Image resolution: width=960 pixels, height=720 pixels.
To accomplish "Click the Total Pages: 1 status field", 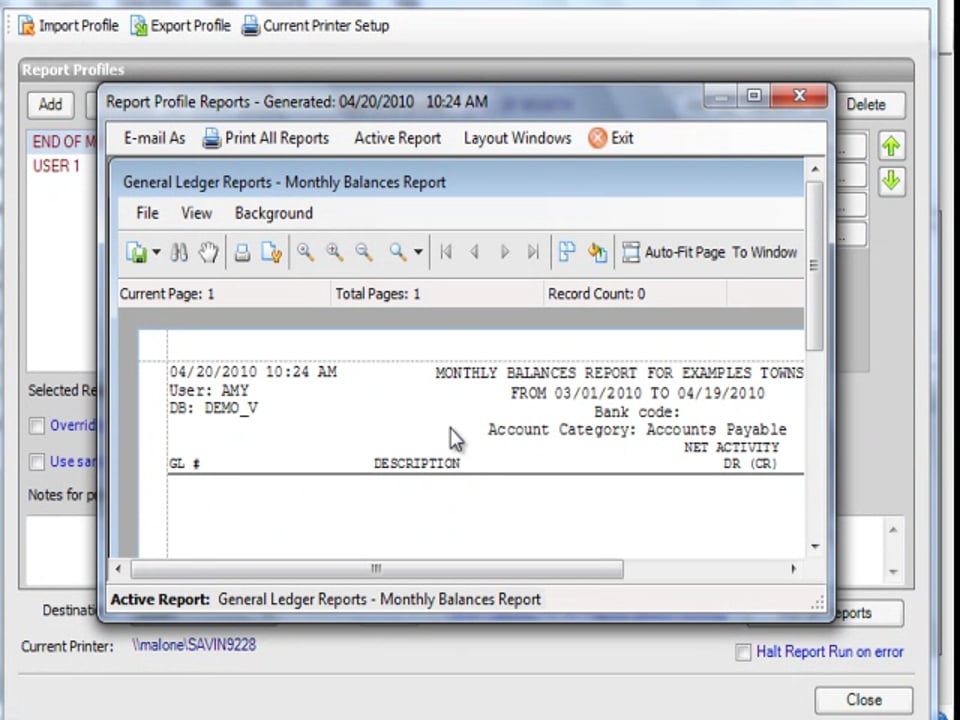I will pyautogui.click(x=437, y=294).
